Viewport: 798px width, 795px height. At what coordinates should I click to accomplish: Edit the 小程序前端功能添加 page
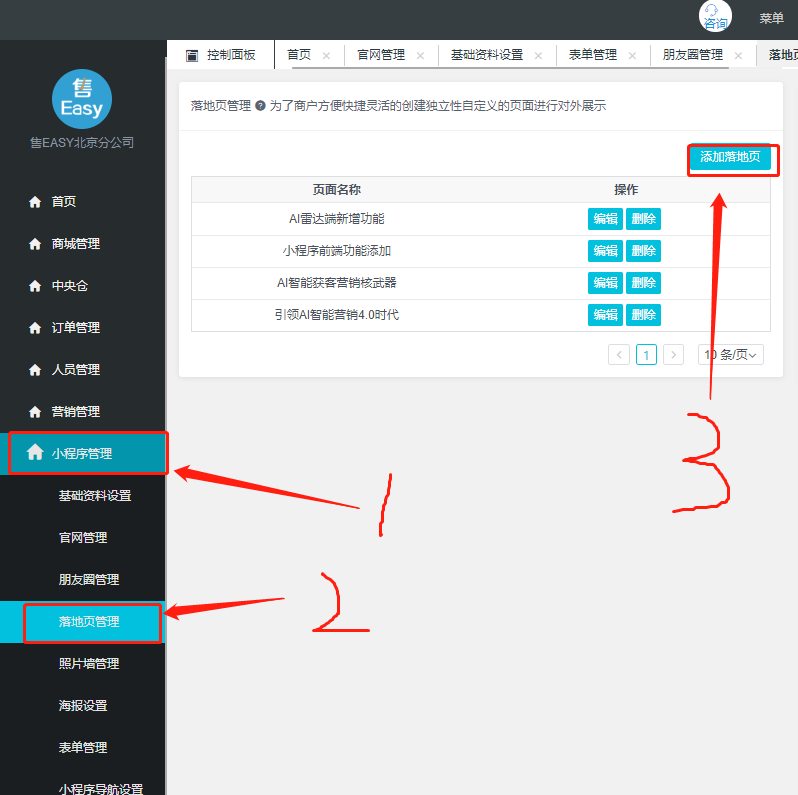tap(605, 251)
